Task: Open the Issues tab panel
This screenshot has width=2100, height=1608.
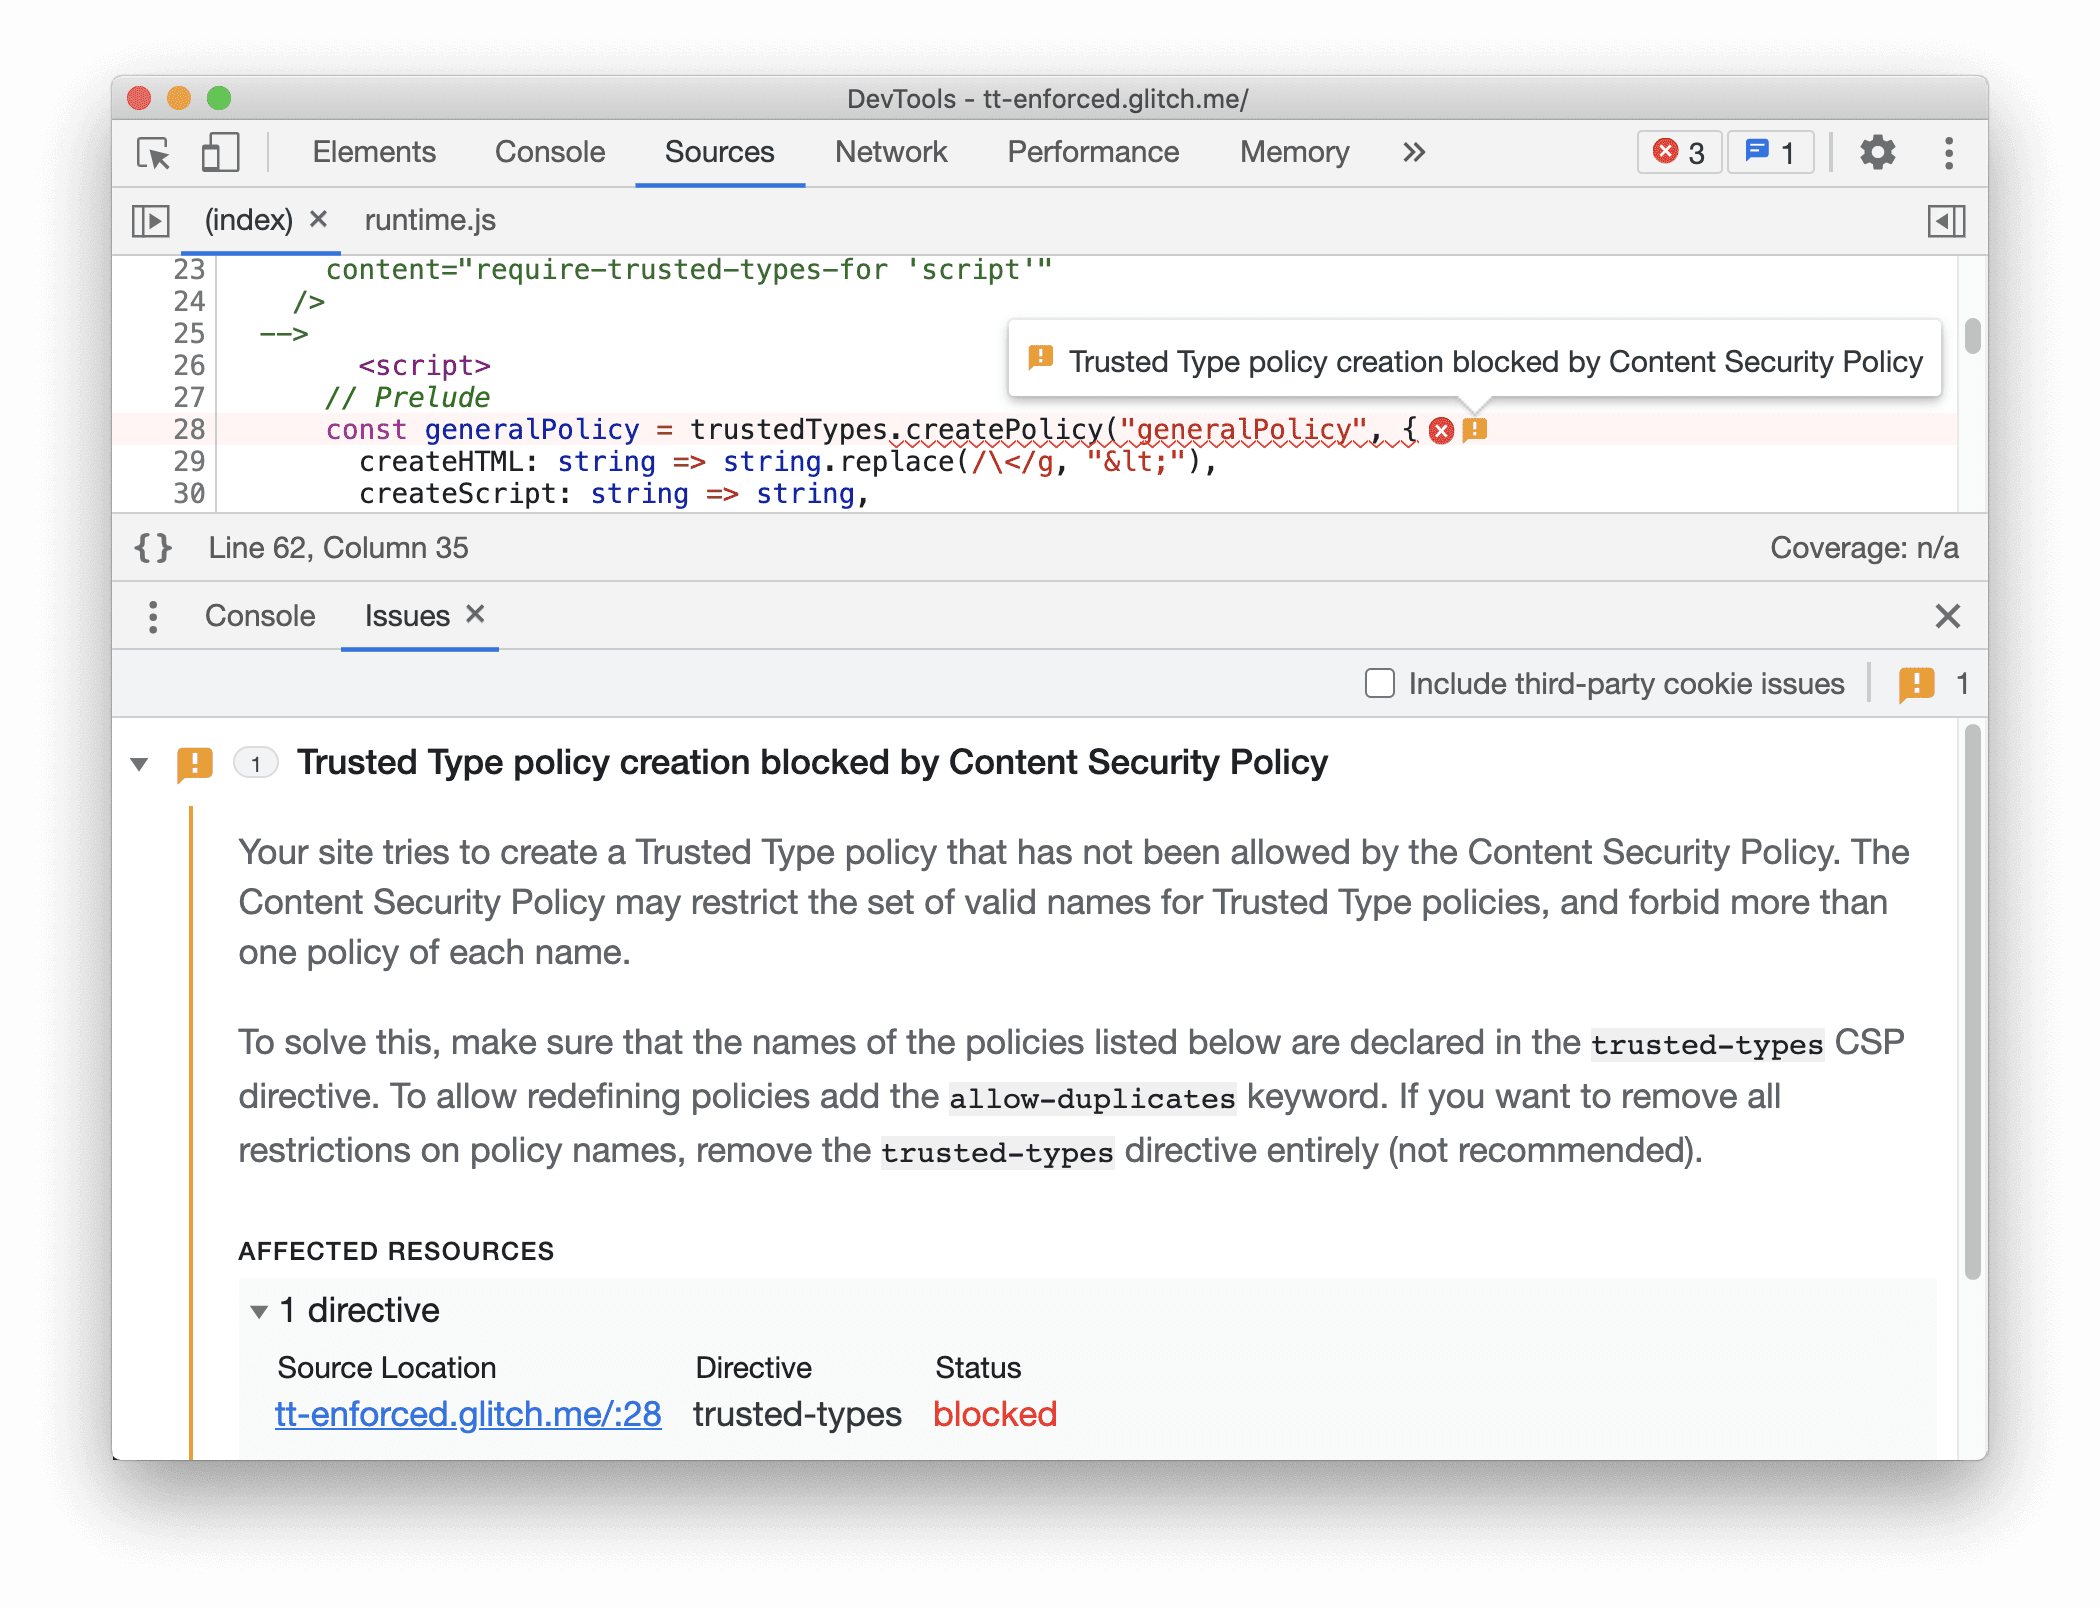Action: tap(400, 615)
